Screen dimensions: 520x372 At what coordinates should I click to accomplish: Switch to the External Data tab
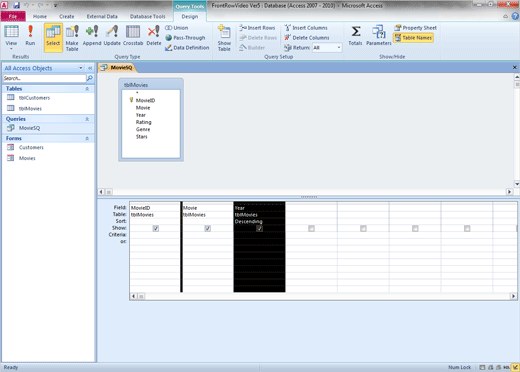coord(102,16)
